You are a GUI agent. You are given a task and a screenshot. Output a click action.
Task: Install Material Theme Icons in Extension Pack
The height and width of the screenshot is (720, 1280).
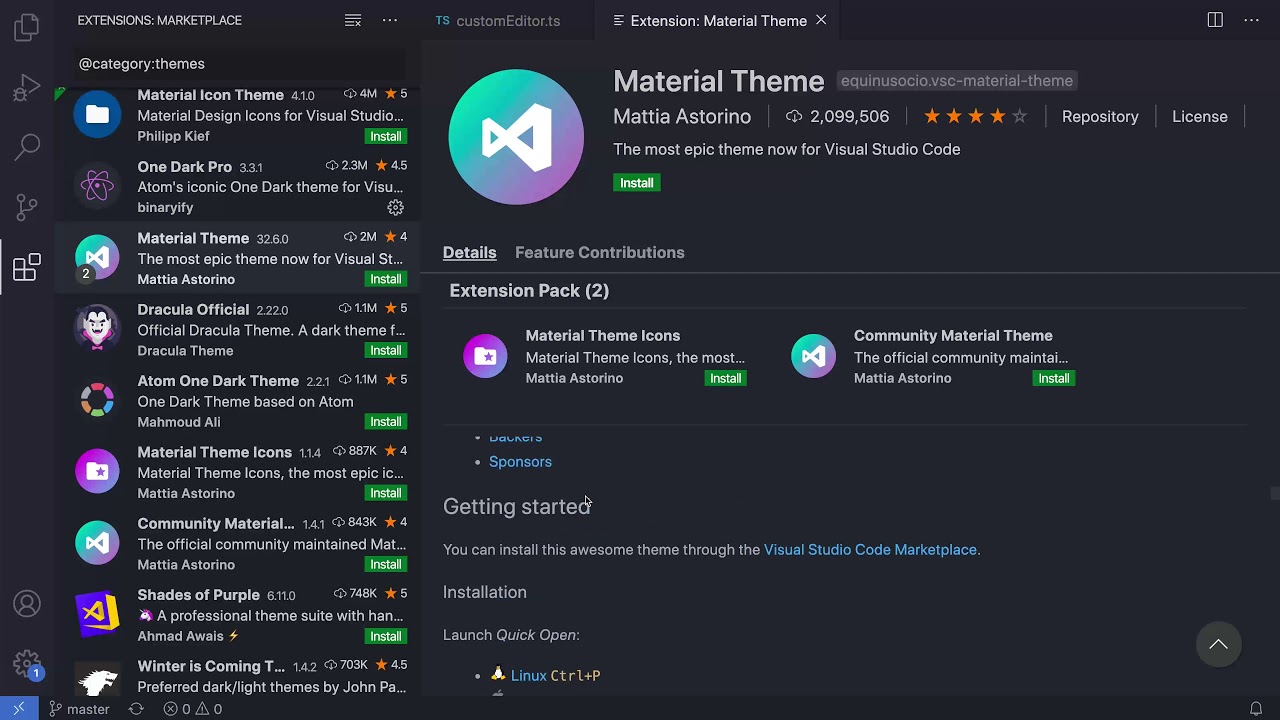(x=725, y=378)
